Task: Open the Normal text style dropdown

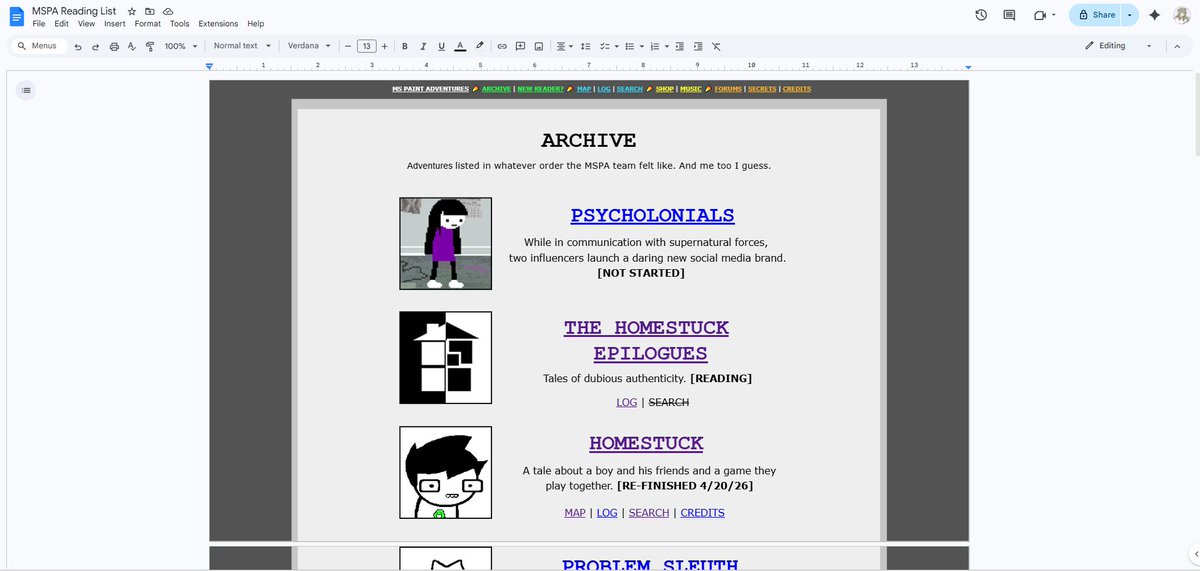Action: coord(242,46)
